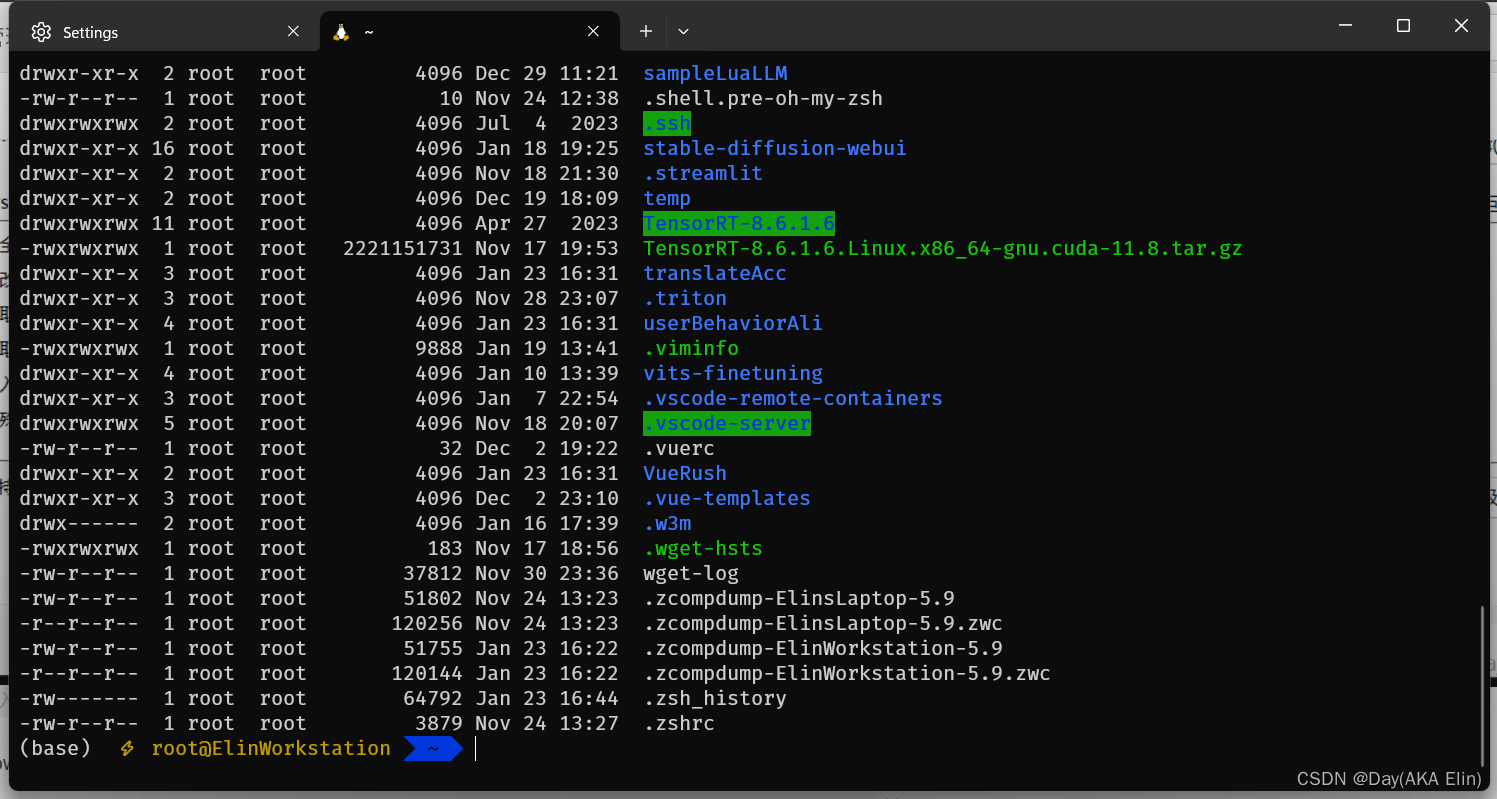Viewport: 1497px width, 799px height.
Task: Click the root@ElinWorkstation prompt text
Action: [271, 749]
